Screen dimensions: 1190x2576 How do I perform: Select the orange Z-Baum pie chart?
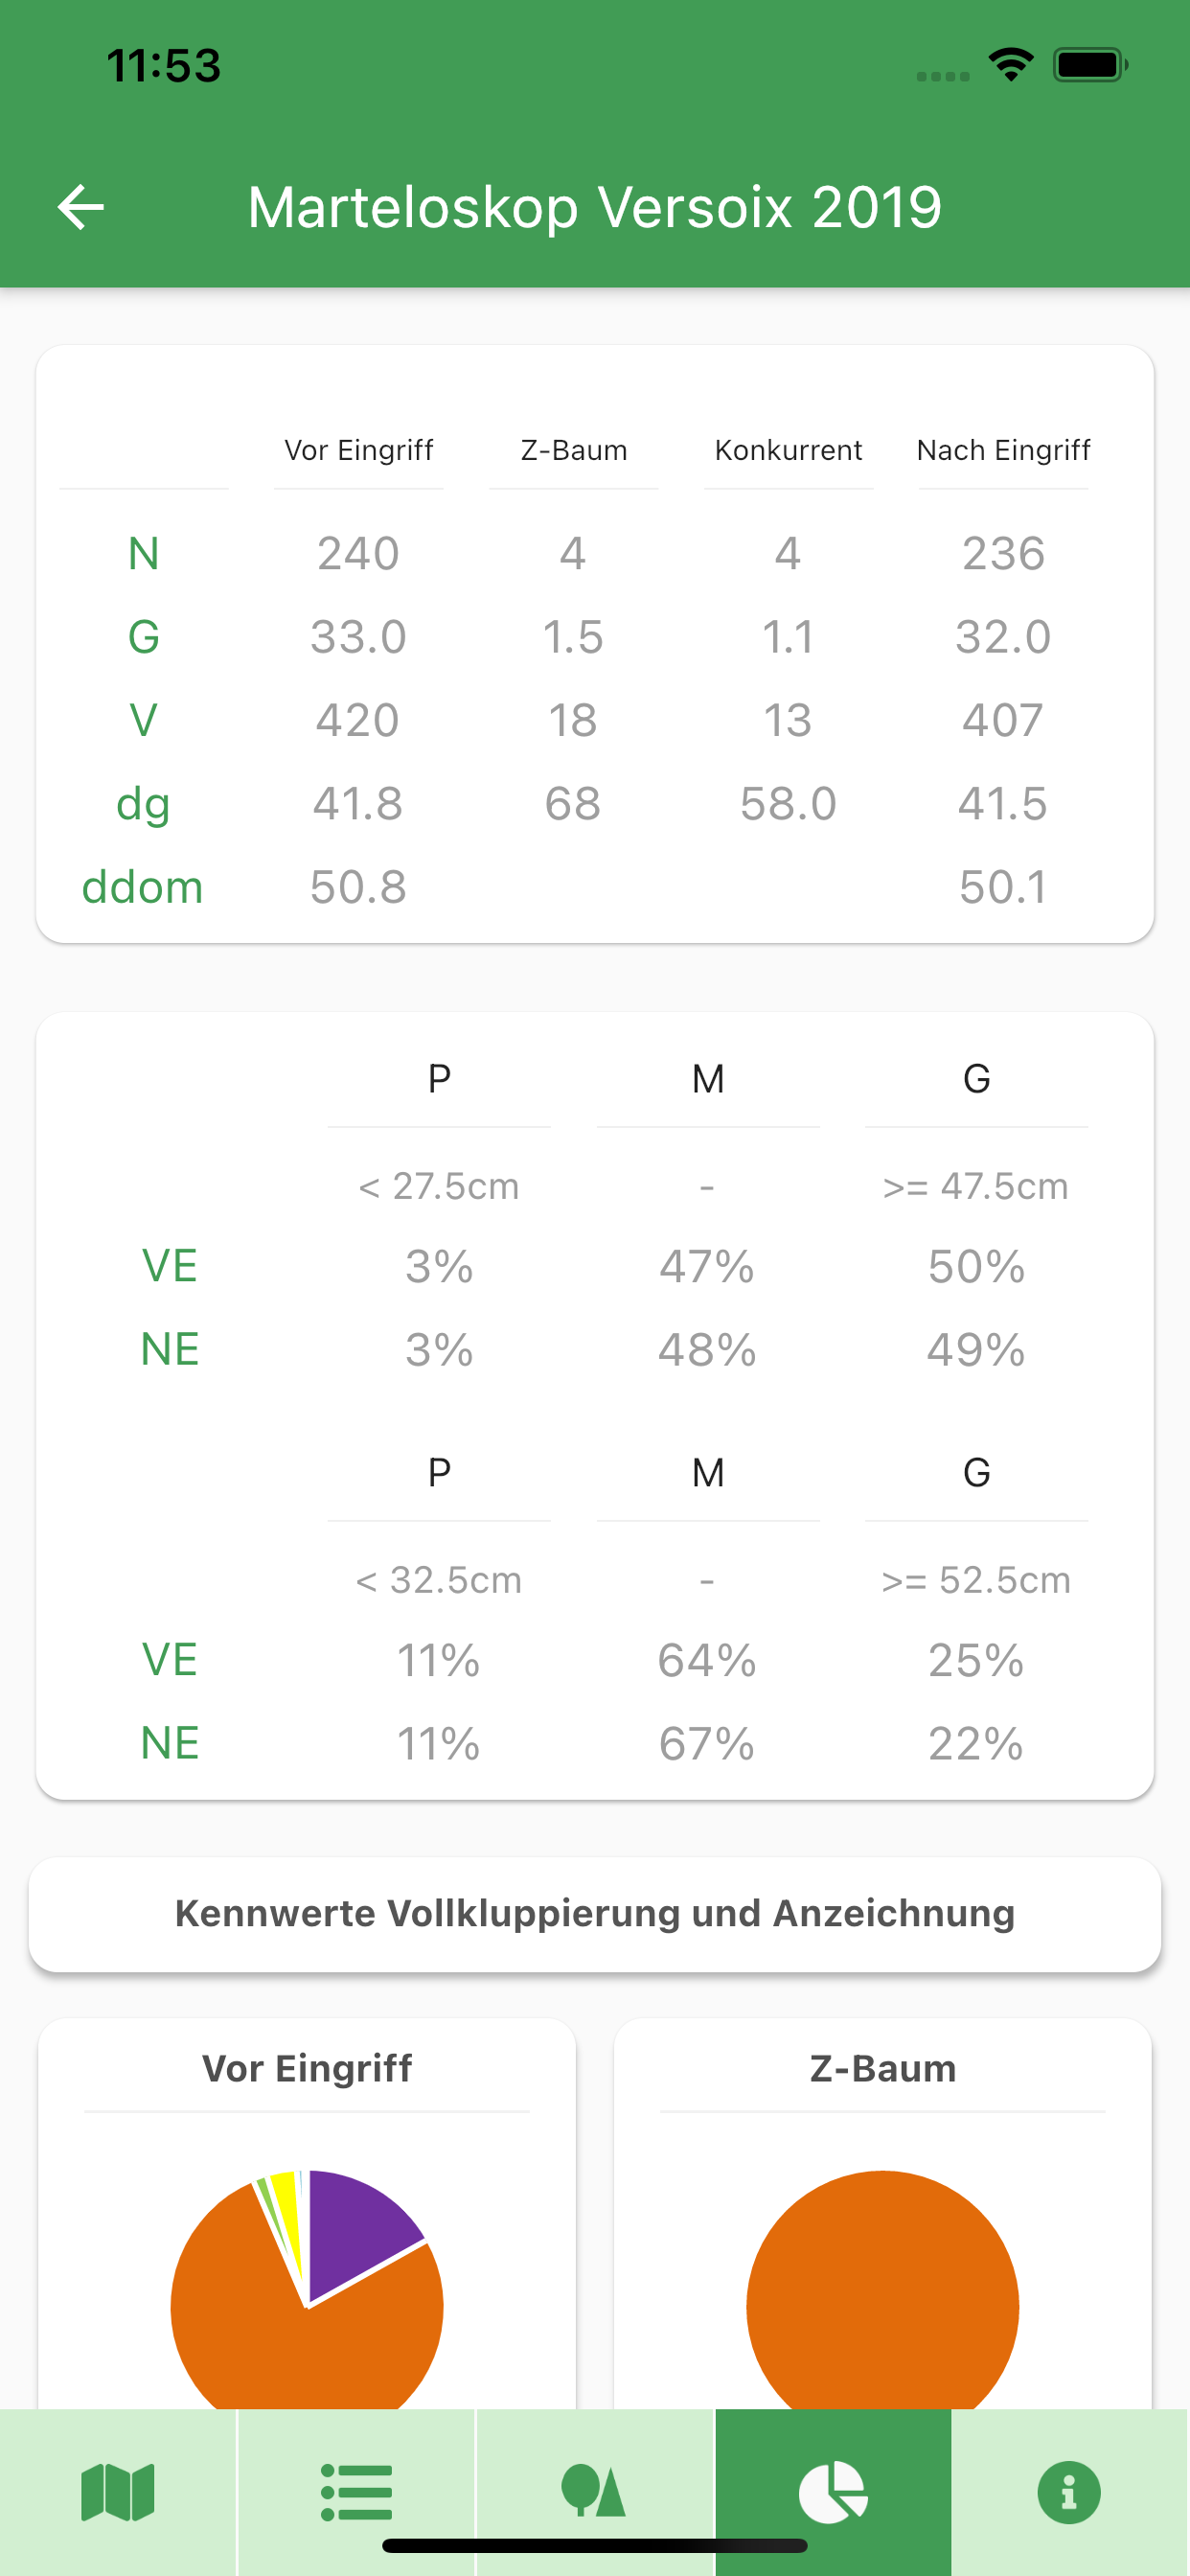click(882, 2290)
